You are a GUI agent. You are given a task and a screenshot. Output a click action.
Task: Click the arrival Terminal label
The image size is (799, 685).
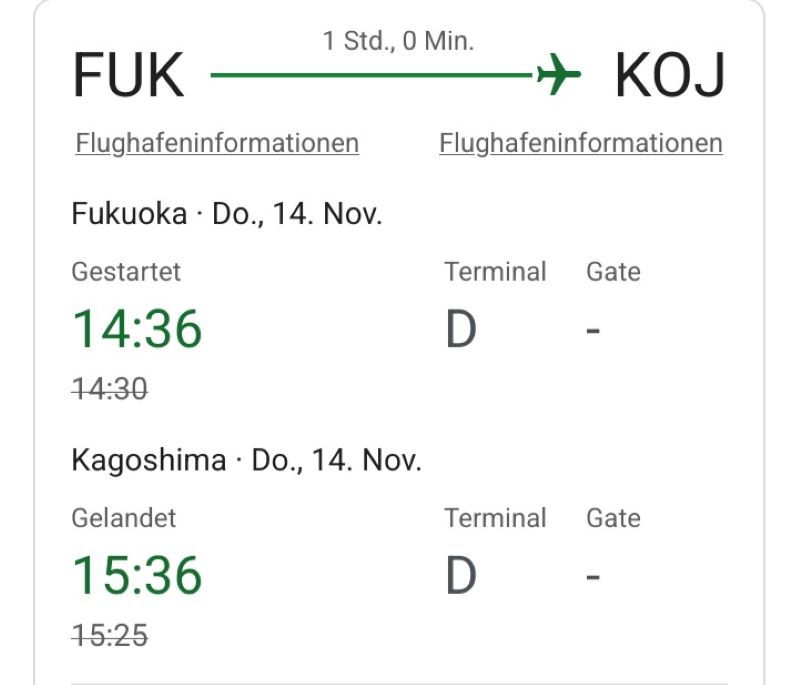click(x=495, y=518)
